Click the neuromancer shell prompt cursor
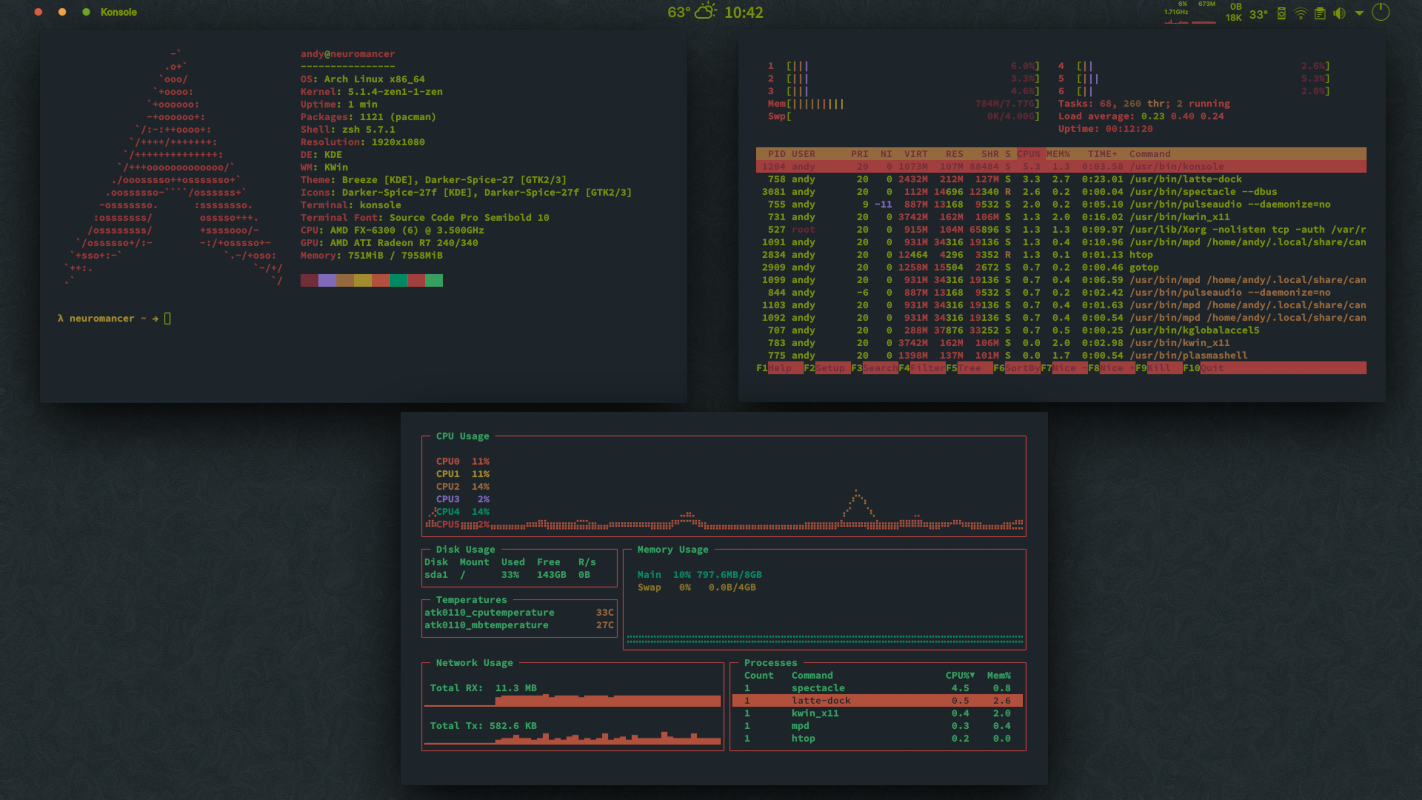The width and height of the screenshot is (1422, 800). tap(167, 318)
